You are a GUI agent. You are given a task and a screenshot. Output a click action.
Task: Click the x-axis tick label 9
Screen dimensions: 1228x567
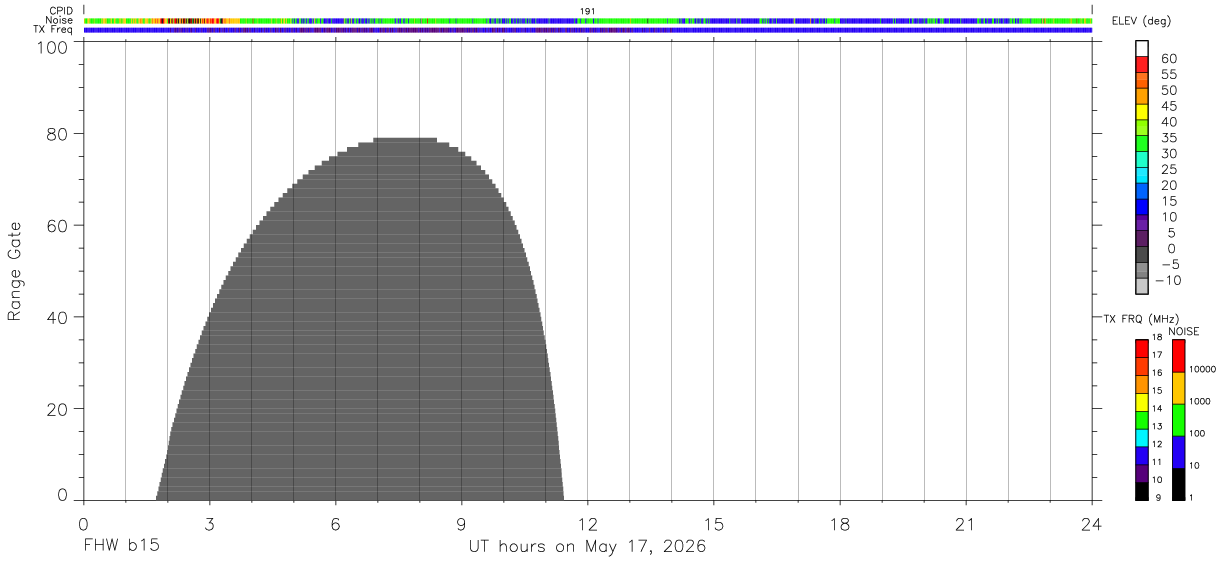click(x=461, y=525)
